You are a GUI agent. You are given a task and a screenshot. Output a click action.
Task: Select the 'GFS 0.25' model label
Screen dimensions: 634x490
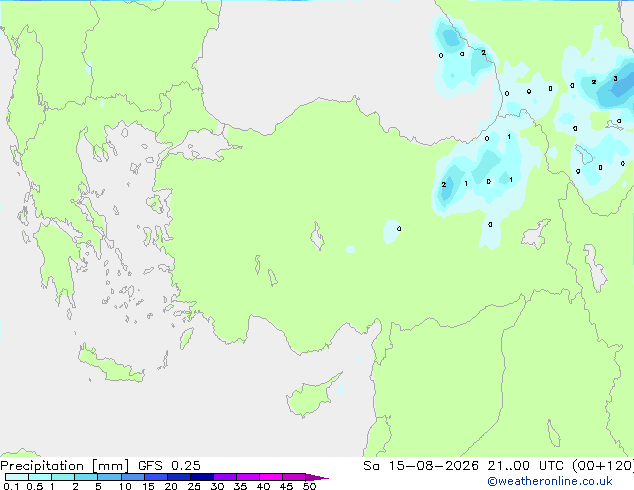169,466
